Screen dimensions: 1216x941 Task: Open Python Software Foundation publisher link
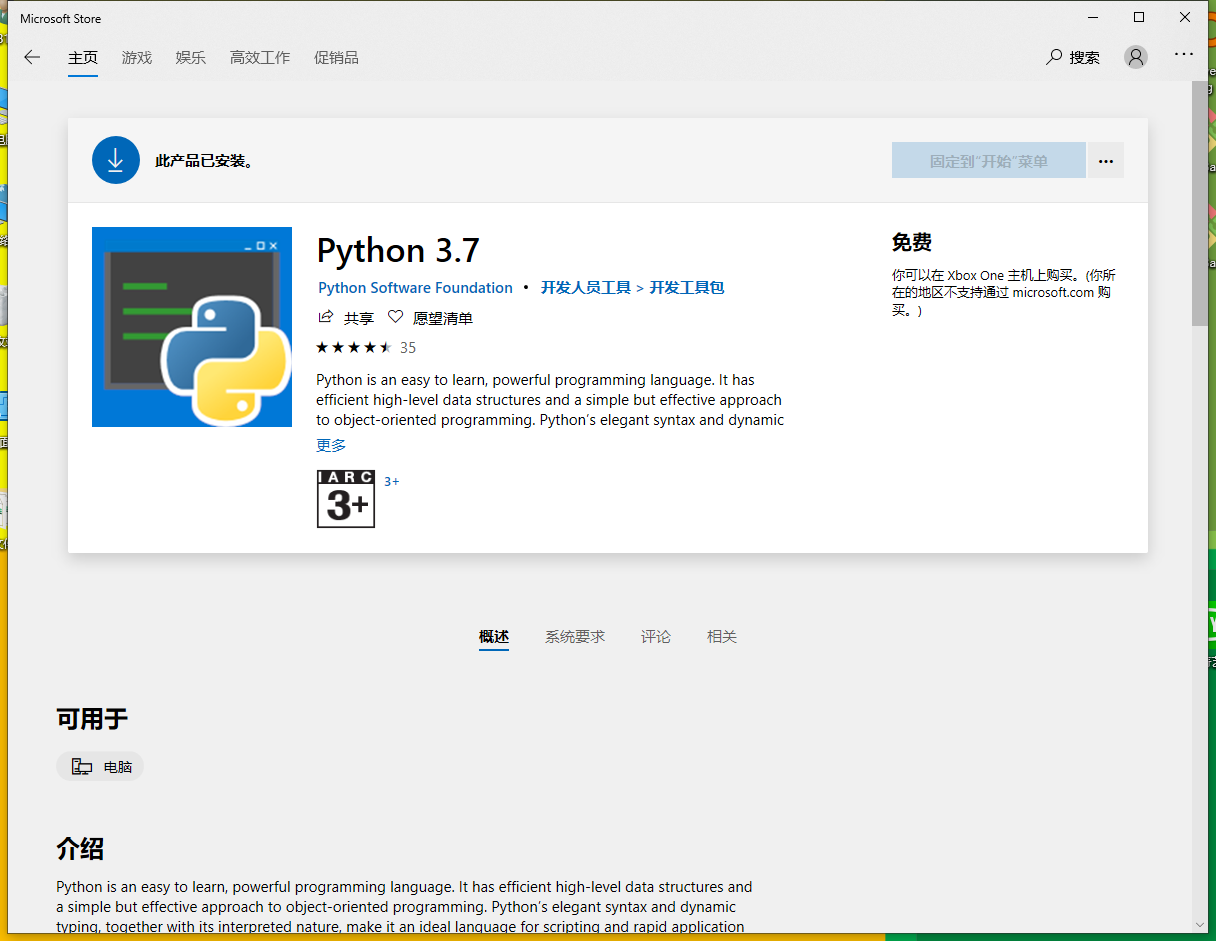coord(415,288)
